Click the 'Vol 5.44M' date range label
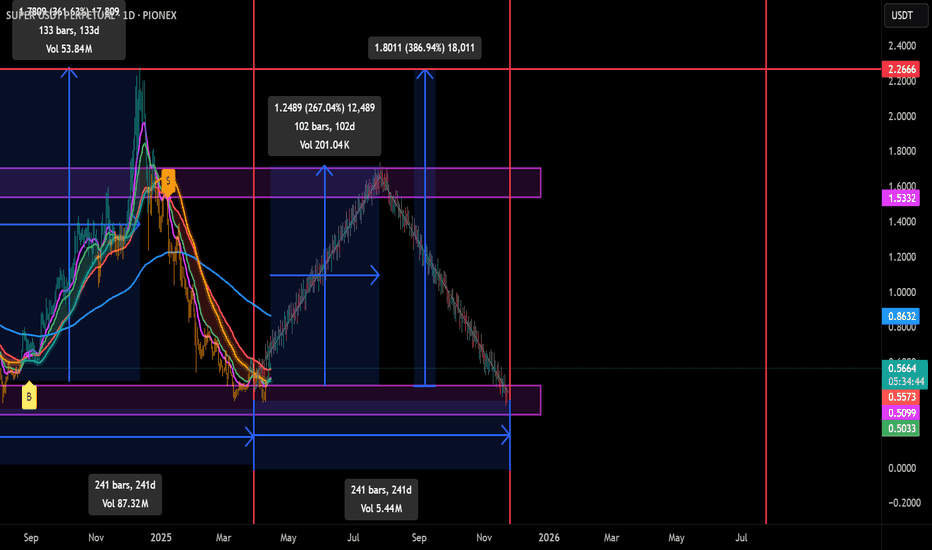Viewport: 932px width, 550px height. click(381, 499)
